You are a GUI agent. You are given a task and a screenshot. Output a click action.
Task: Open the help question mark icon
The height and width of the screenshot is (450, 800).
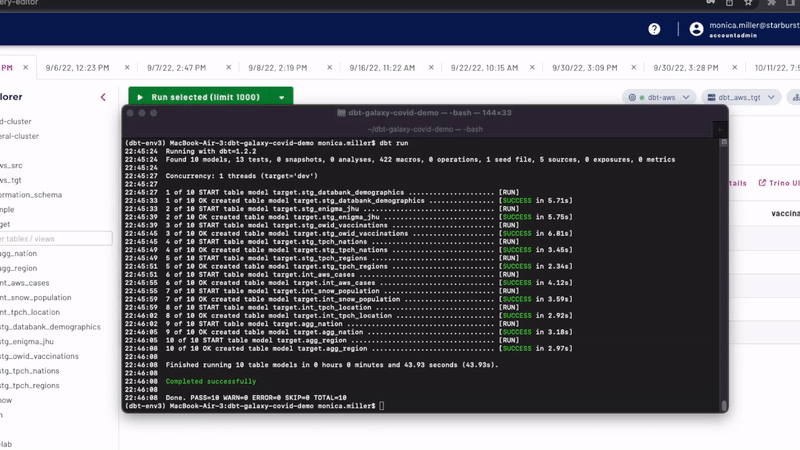(x=654, y=29)
